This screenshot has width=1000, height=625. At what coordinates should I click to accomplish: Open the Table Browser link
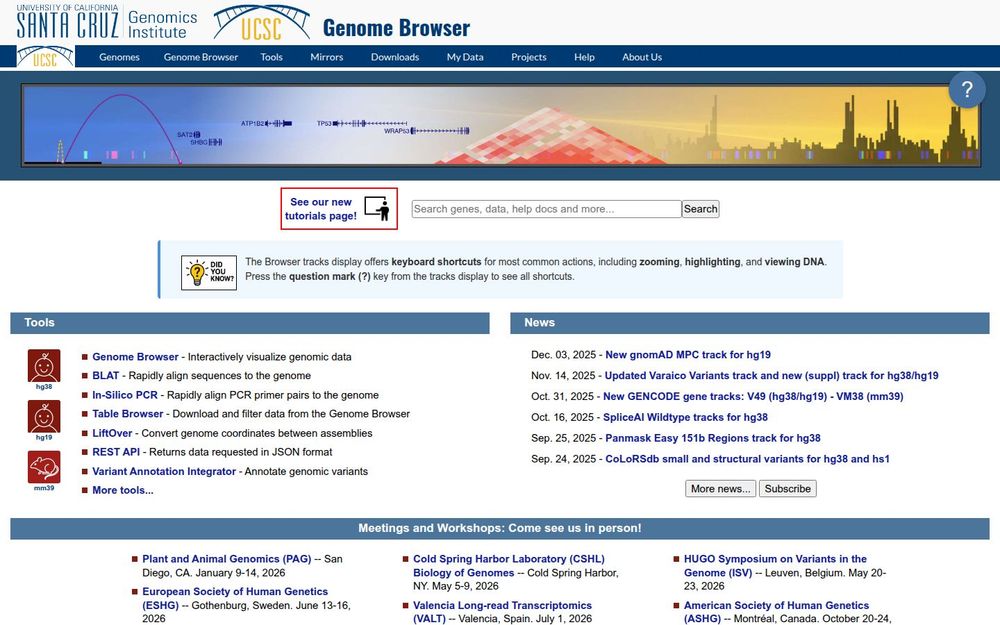point(128,414)
